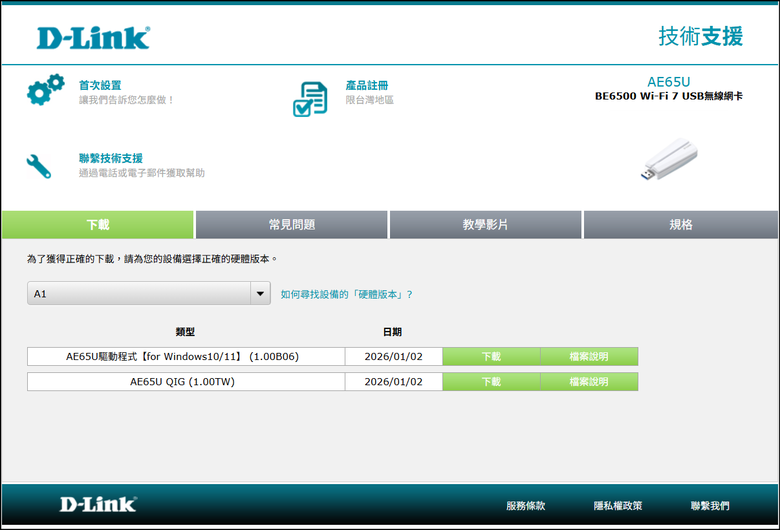This screenshot has width=780, height=530.
Task: Click the 2026/01/02 date in QIG row
Action: 393,382
